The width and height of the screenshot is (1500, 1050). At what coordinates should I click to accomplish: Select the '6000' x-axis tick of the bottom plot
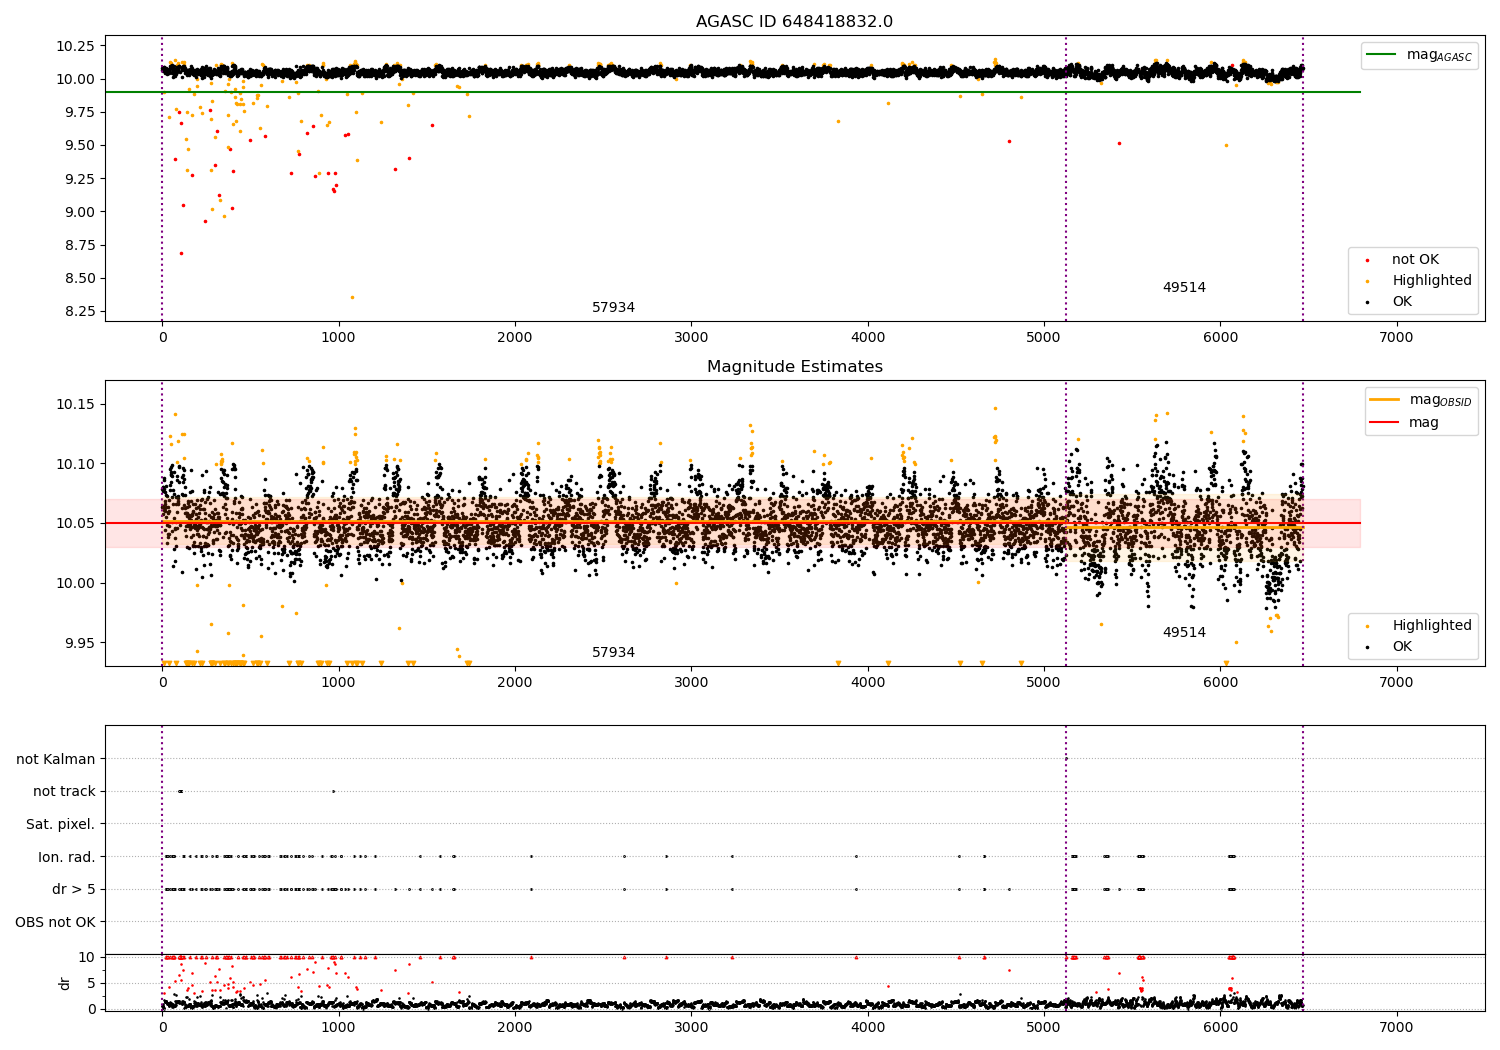click(x=1220, y=1028)
